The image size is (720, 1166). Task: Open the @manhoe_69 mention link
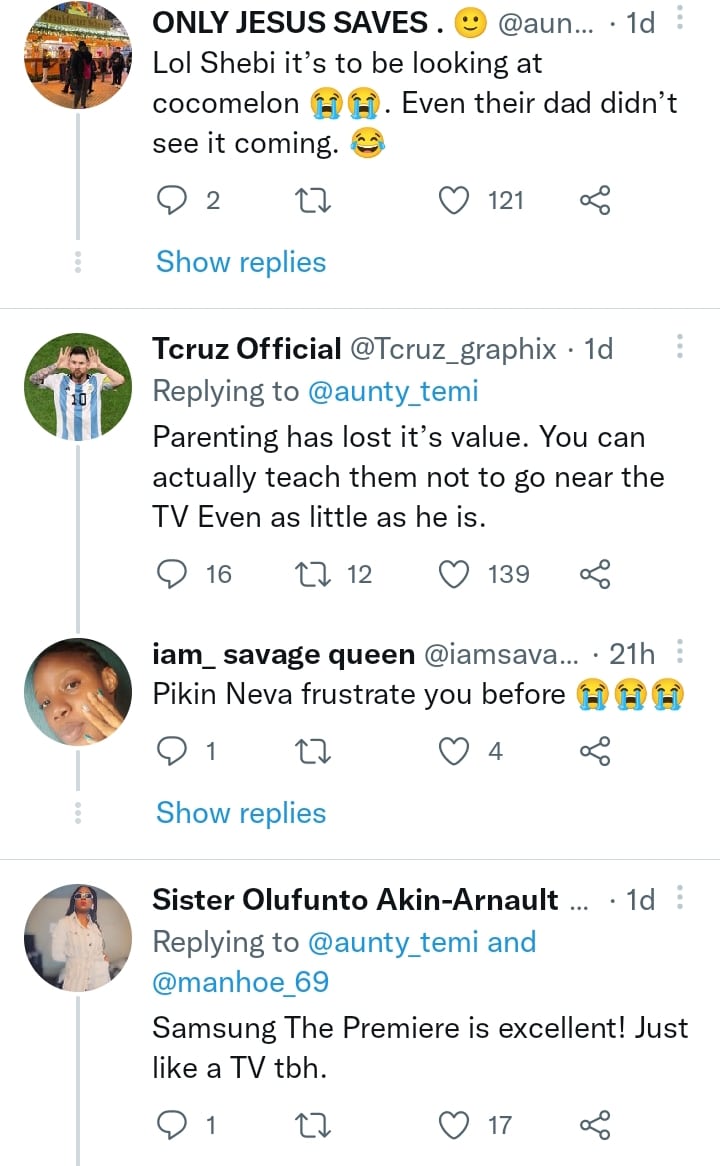tap(240, 982)
